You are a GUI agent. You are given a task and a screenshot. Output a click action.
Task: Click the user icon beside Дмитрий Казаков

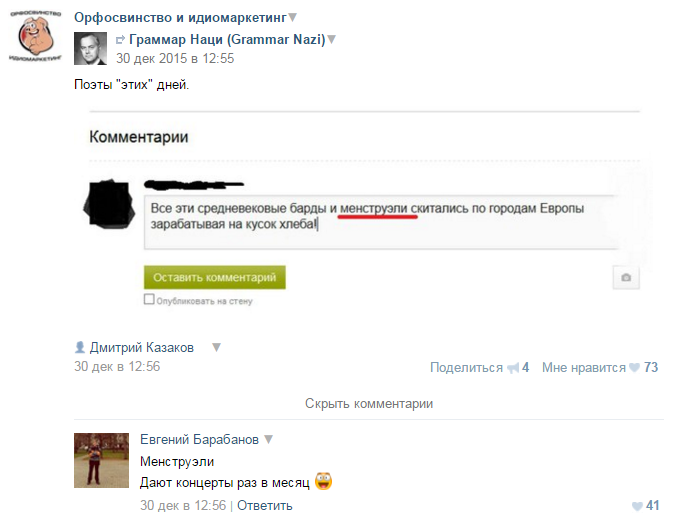(x=80, y=347)
